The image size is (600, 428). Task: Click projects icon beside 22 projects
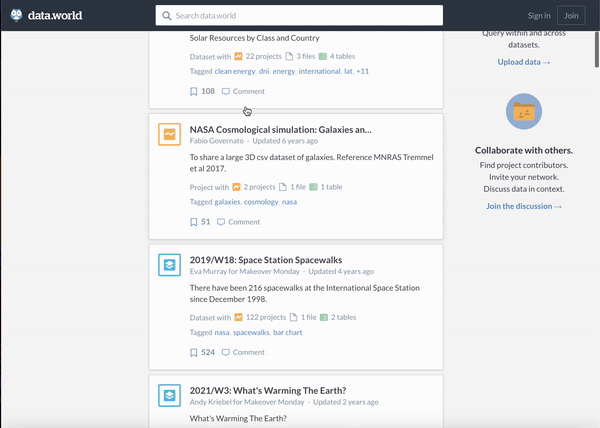click(x=238, y=56)
